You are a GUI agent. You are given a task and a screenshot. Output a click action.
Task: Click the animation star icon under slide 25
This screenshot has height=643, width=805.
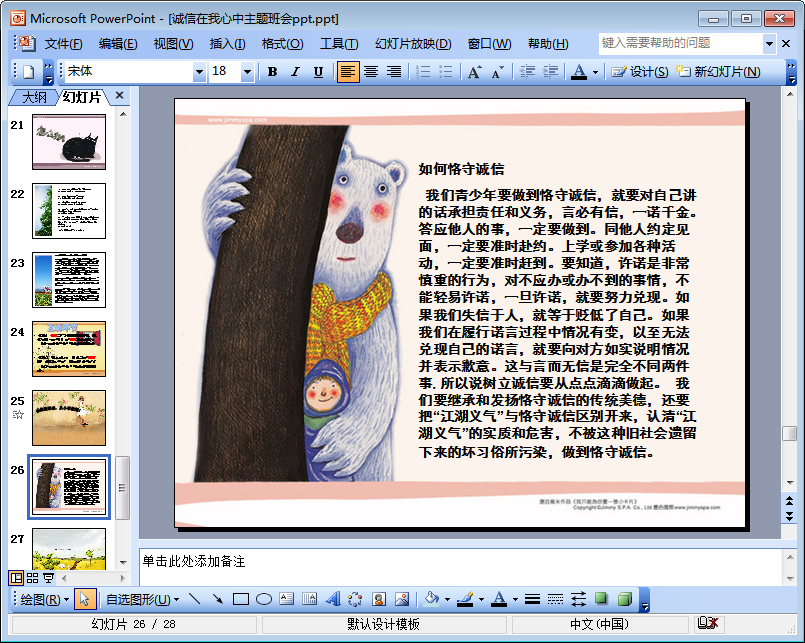(x=18, y=414)
